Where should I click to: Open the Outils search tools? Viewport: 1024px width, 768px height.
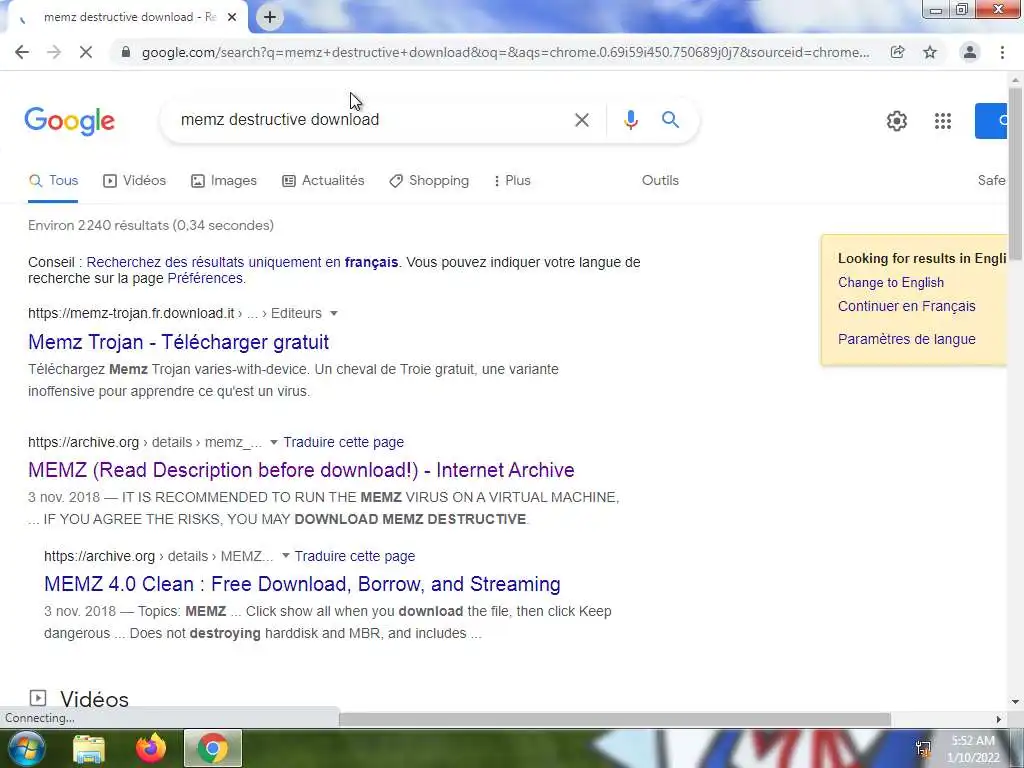(x=660, y=181)
